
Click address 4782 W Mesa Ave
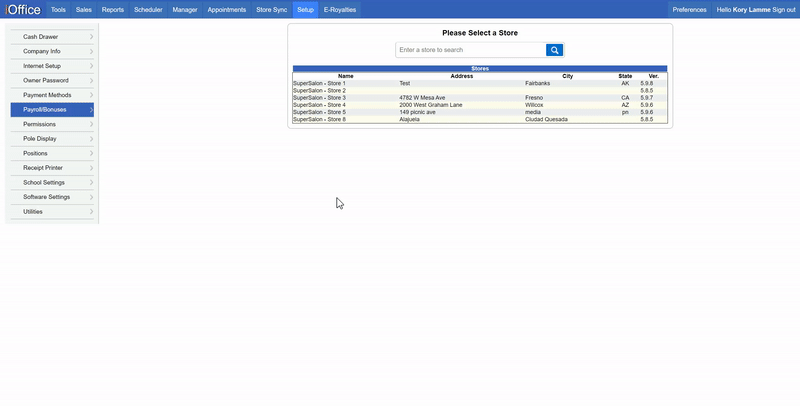click(x=422, y=97)
